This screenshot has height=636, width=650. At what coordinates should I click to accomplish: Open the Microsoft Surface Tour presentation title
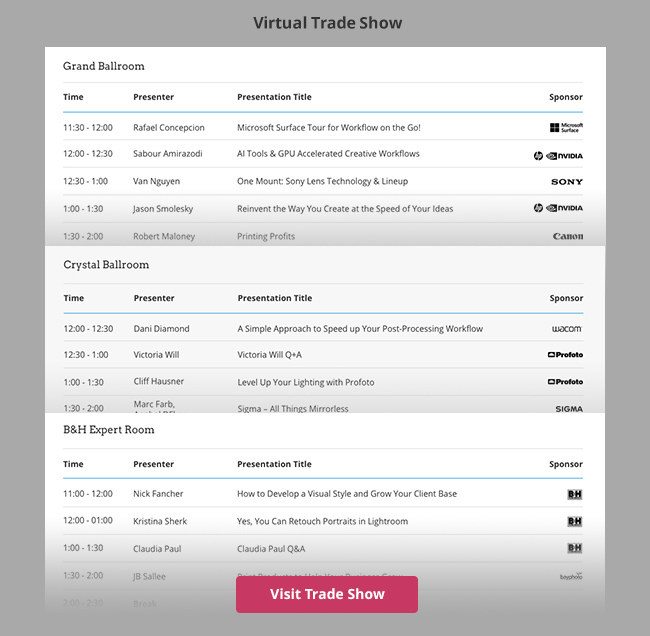click(329, 128)
